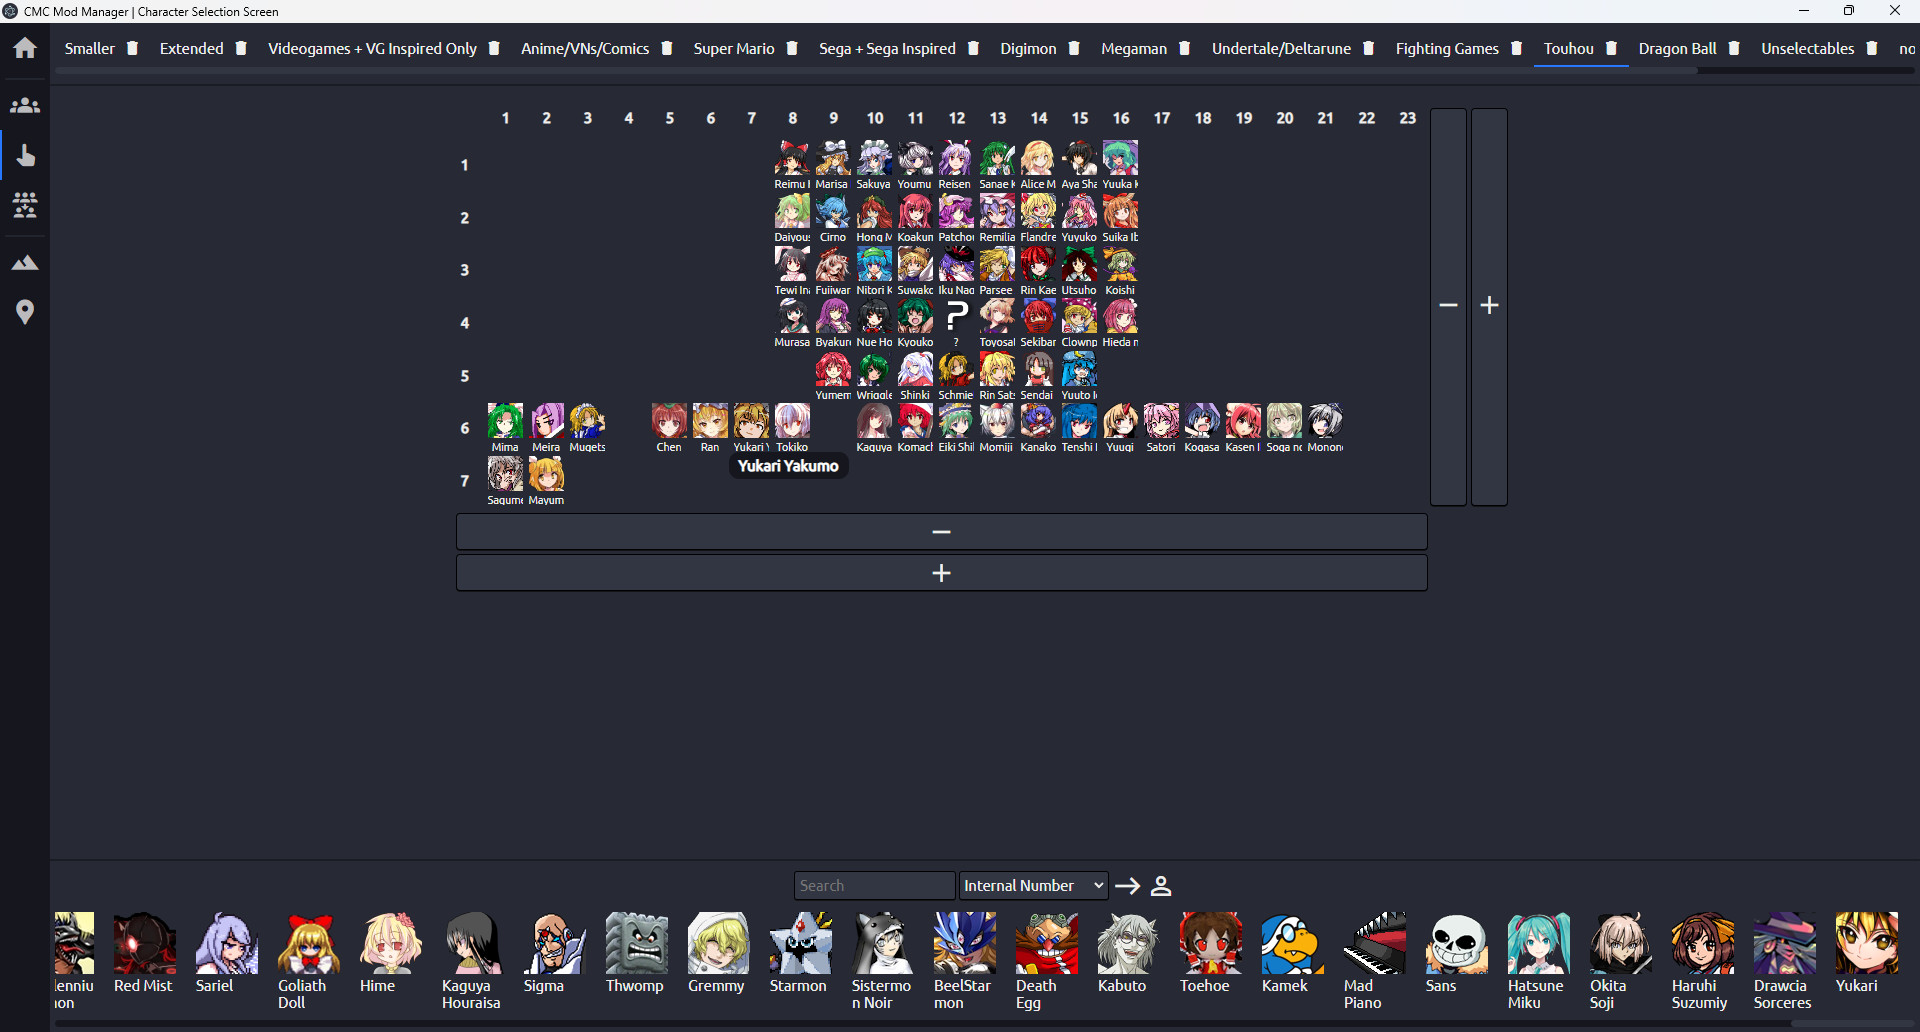Image resolution: width=1920 pixels, height=1032 pixels.
Task: Click the trash icon next to Super Mario
Action: click(792, 48)
